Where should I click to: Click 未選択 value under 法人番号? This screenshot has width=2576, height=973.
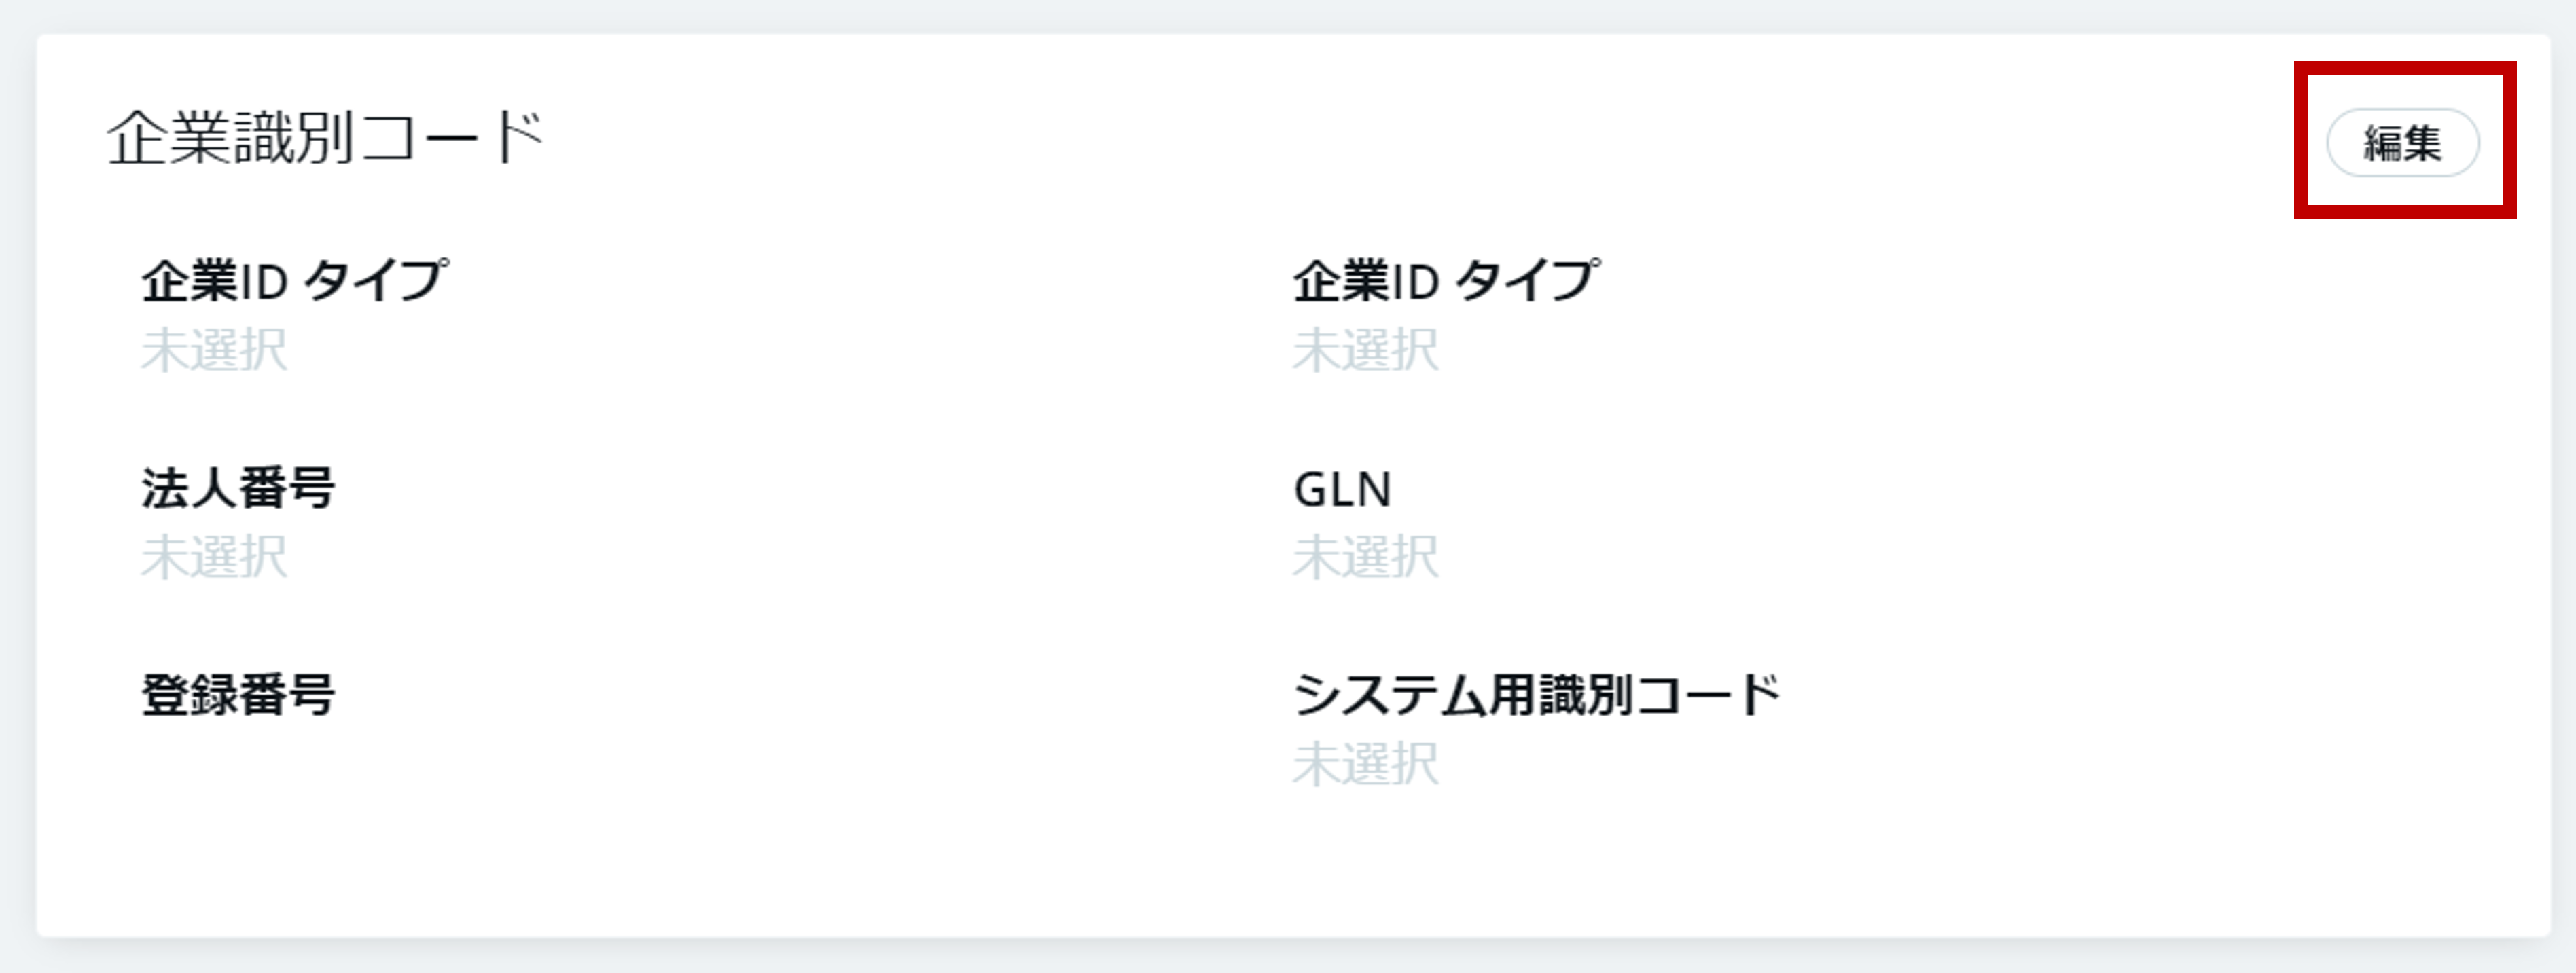pos(214,557)
